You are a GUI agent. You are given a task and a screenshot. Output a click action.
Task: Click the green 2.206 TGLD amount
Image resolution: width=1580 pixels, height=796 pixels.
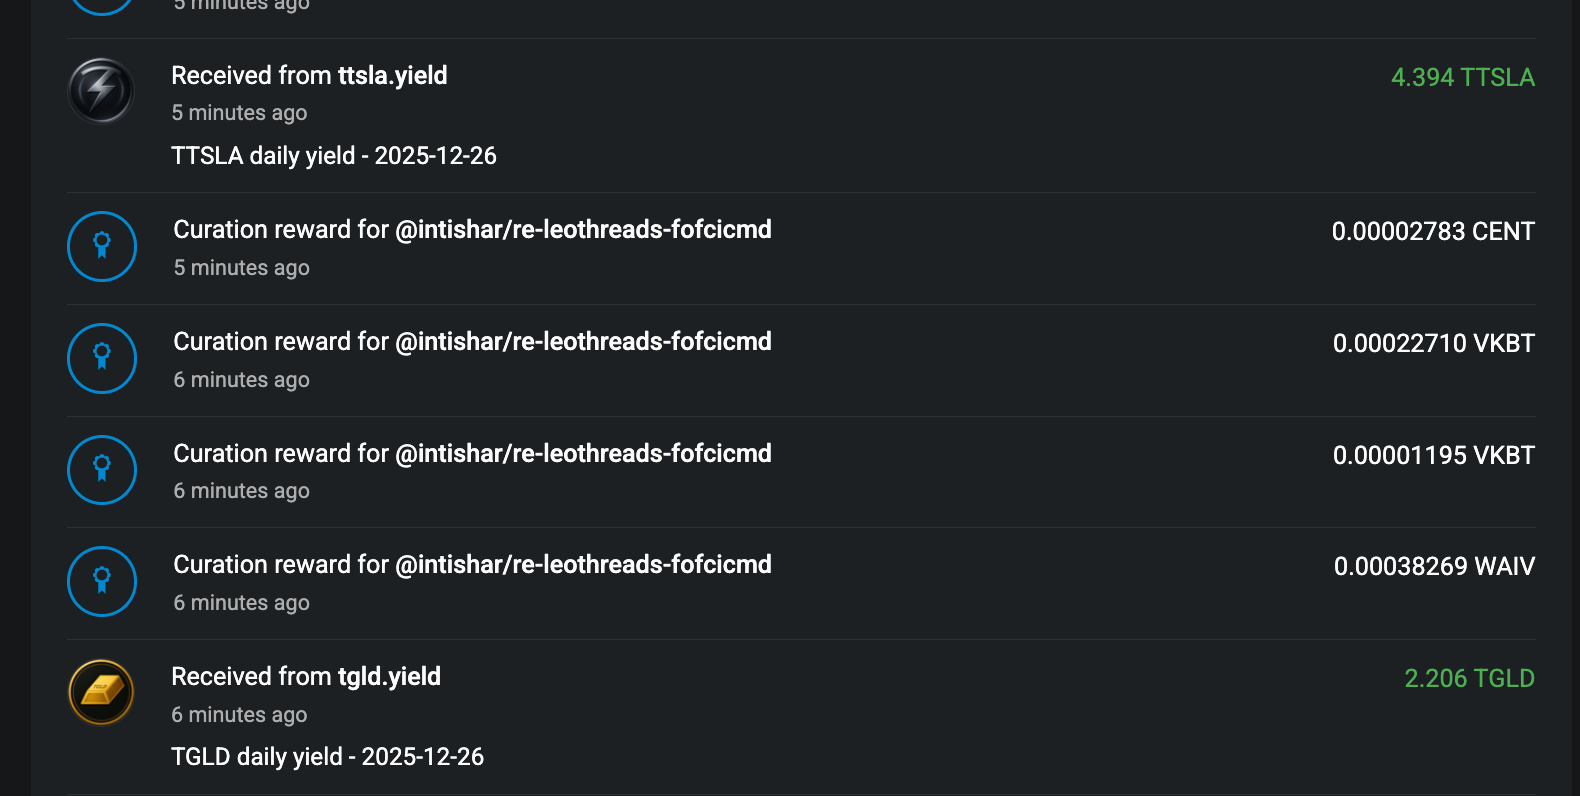[x=1469, y=679]
